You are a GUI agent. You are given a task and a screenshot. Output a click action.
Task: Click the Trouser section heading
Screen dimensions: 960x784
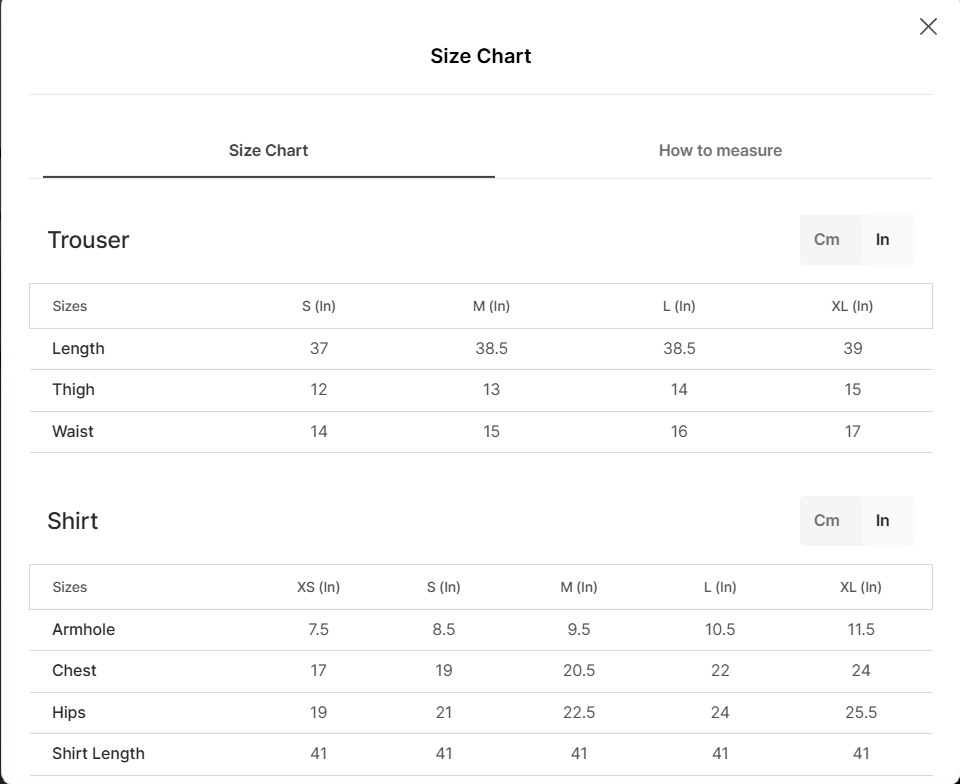(88, 240)
